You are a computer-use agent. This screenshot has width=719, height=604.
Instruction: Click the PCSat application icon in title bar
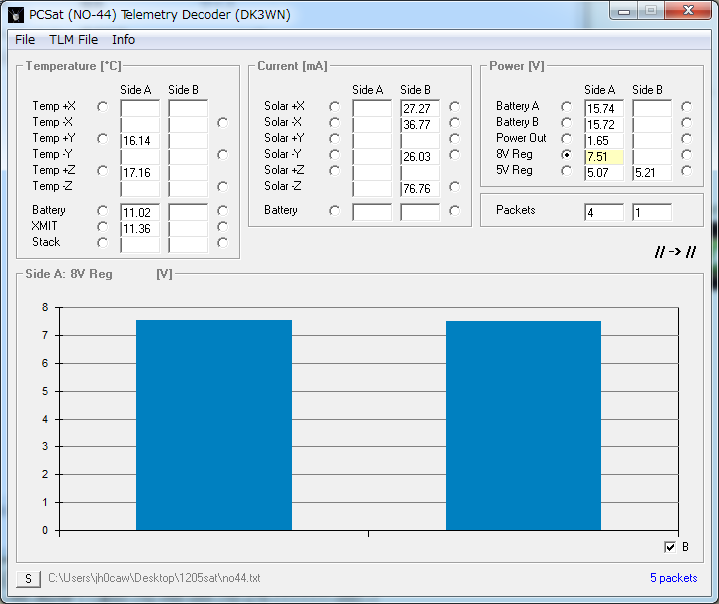coord(16,15)
